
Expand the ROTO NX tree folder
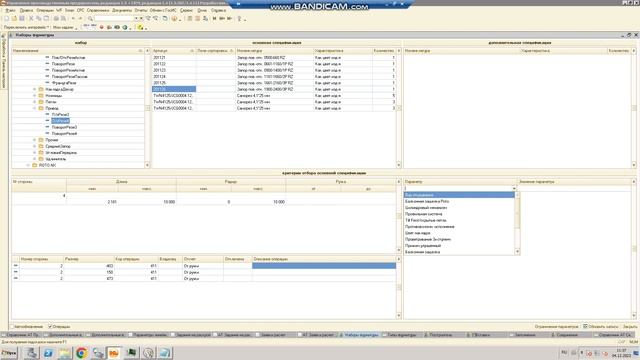[28, 165]
